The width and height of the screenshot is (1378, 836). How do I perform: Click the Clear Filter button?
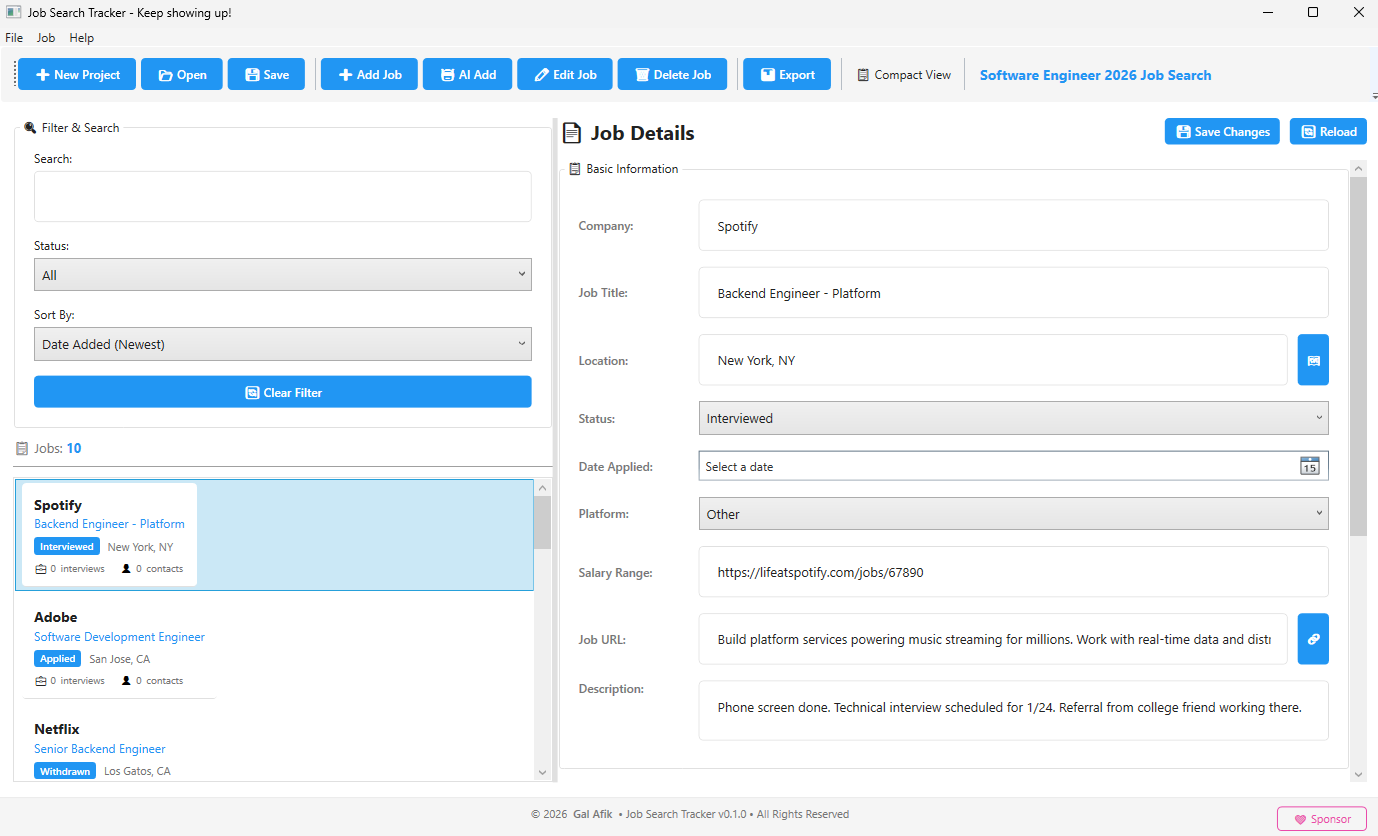(283, 391)
